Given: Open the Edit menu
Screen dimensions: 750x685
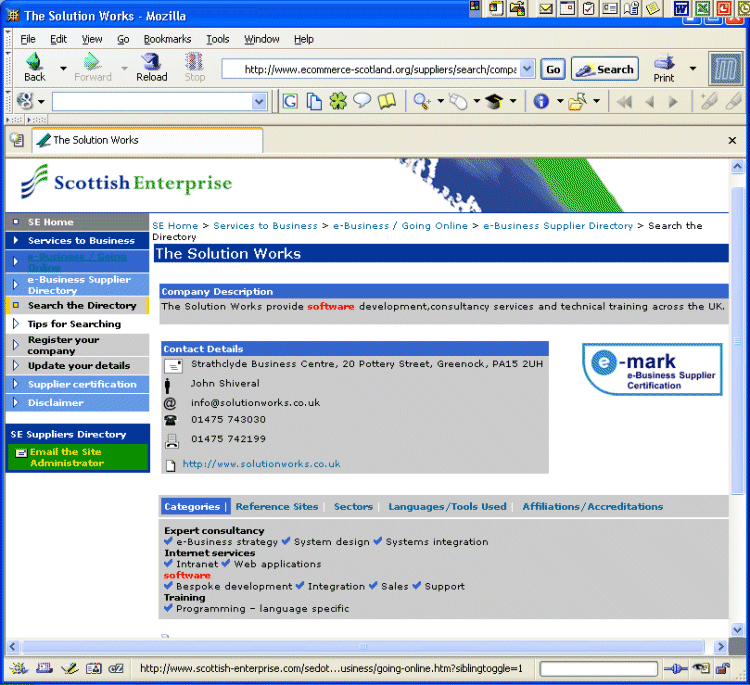Looking at the screenshot, I should [58, 39].
